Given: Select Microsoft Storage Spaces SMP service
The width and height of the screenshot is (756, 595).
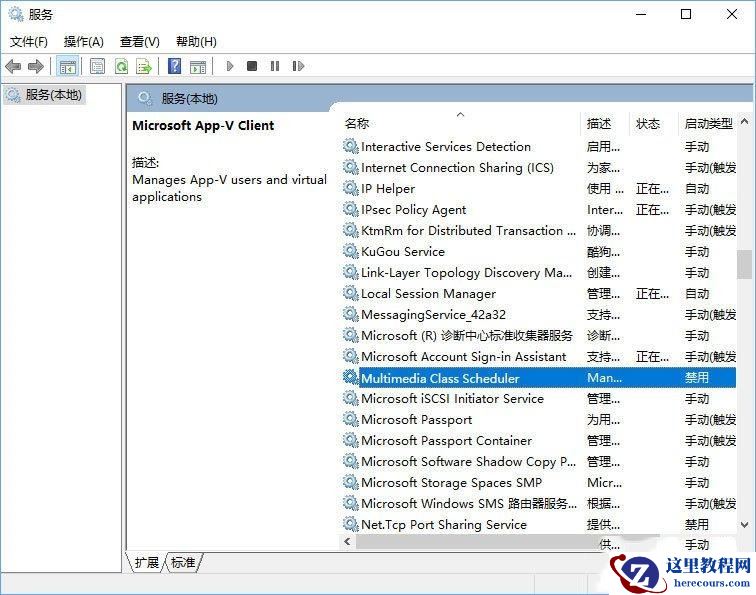Looking at the screenshot, I should point(539,483).
